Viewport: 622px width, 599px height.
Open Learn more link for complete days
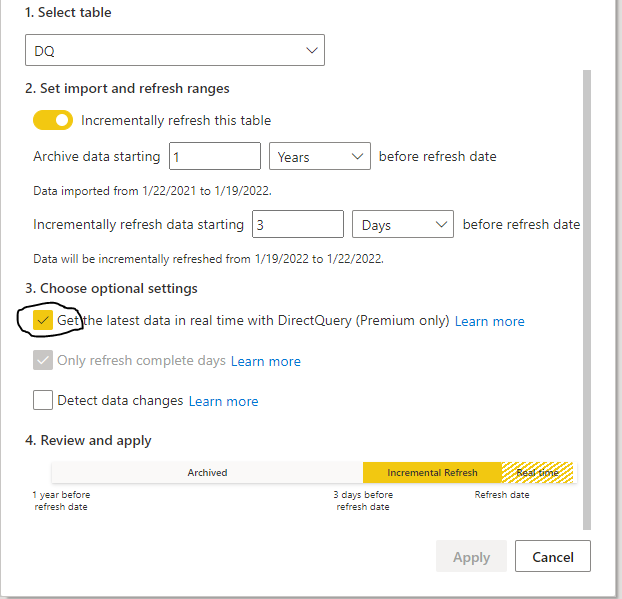265,361
